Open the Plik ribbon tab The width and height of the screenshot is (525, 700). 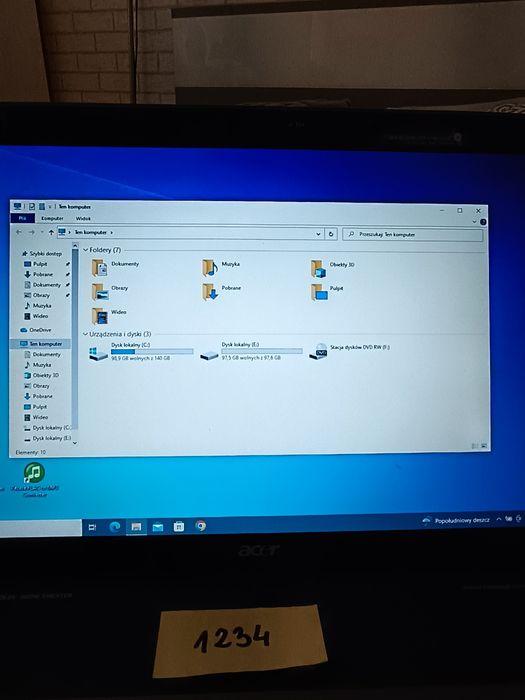[22, 218]
